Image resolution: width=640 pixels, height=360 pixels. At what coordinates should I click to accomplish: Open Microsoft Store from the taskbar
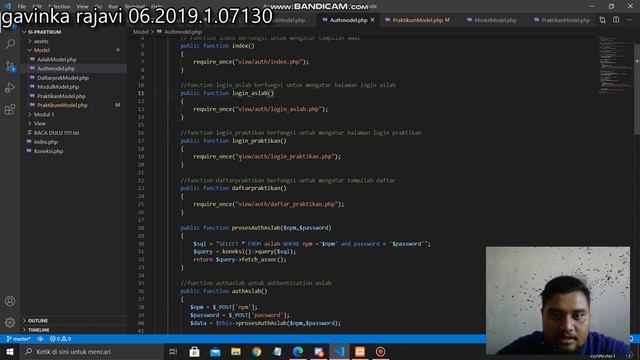(x=194, y=351)
